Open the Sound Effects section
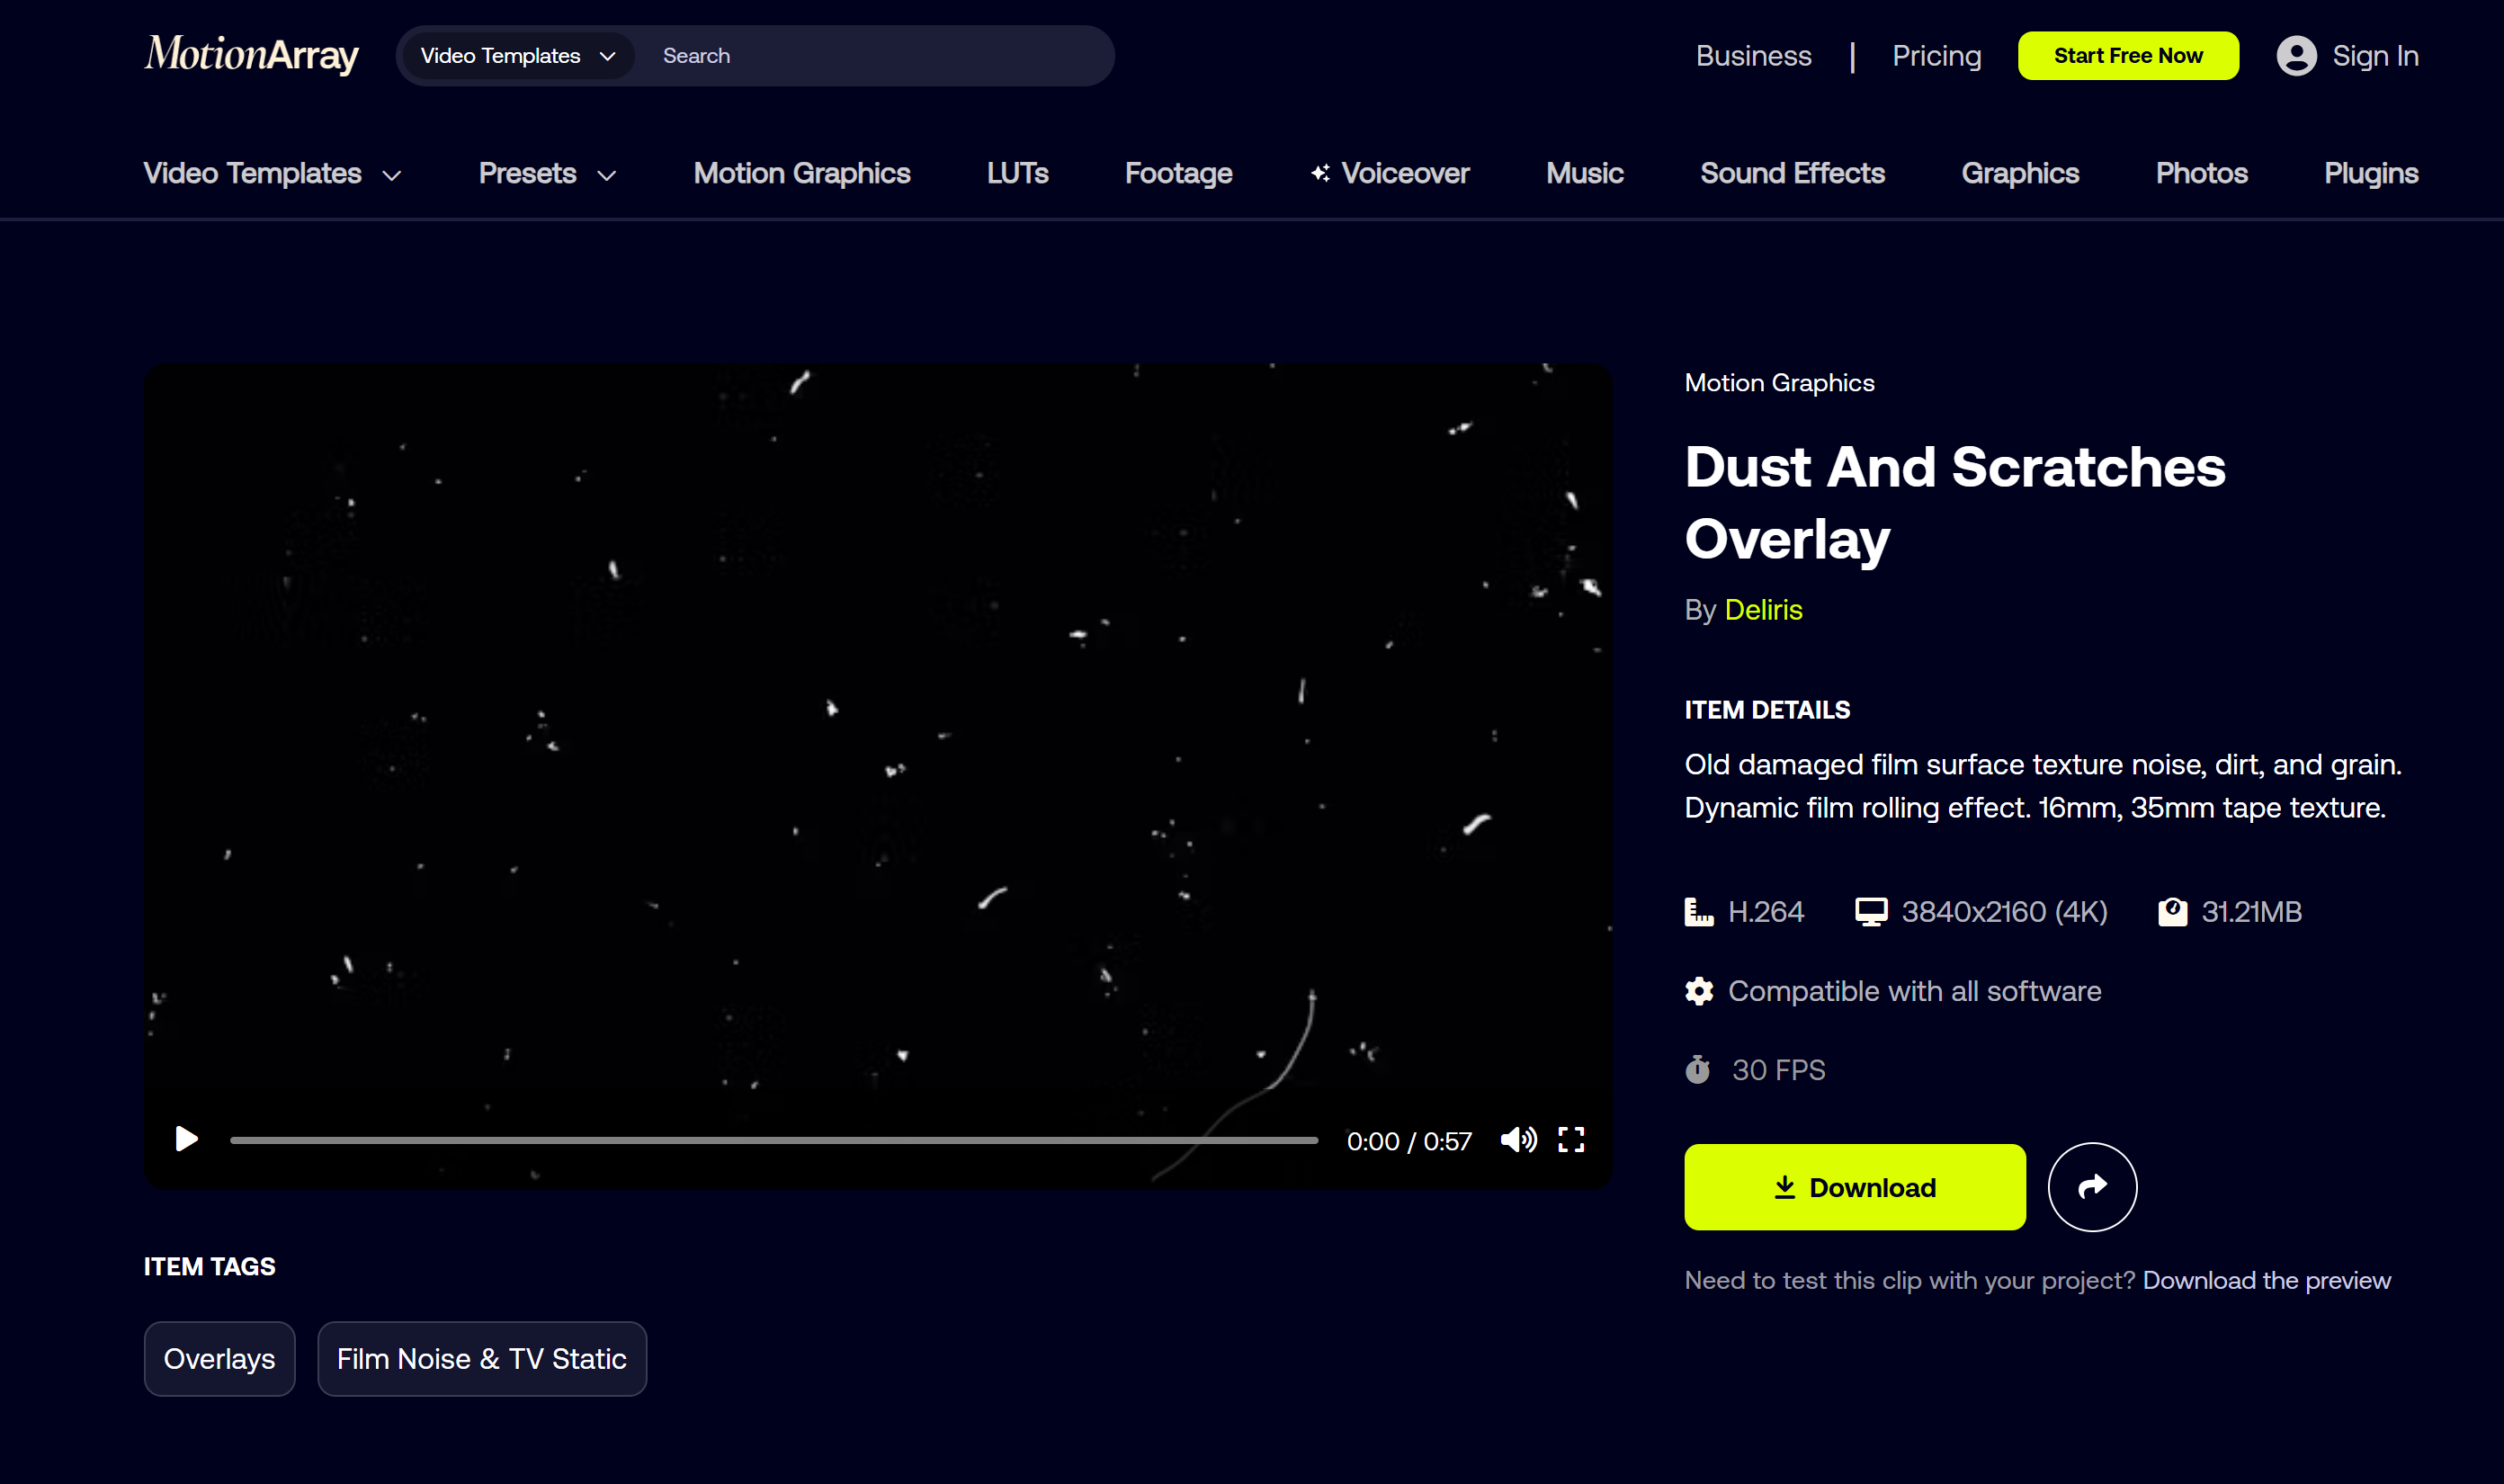The height and width of the screenshot is (1484, 2504). 1791,172
